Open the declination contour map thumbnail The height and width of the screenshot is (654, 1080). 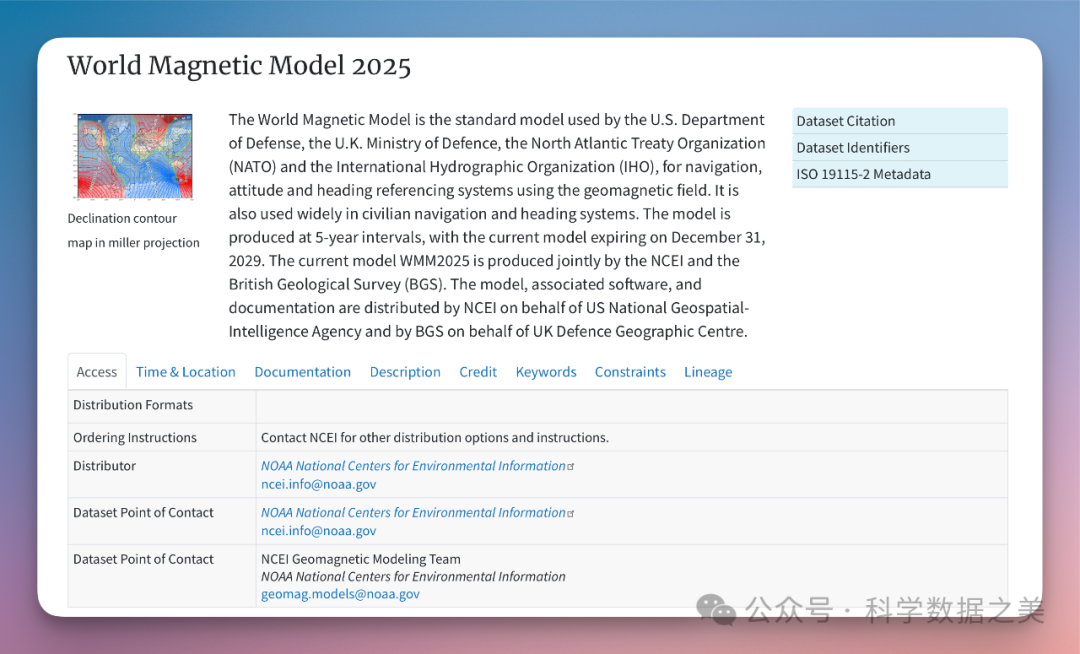point(134,156)
